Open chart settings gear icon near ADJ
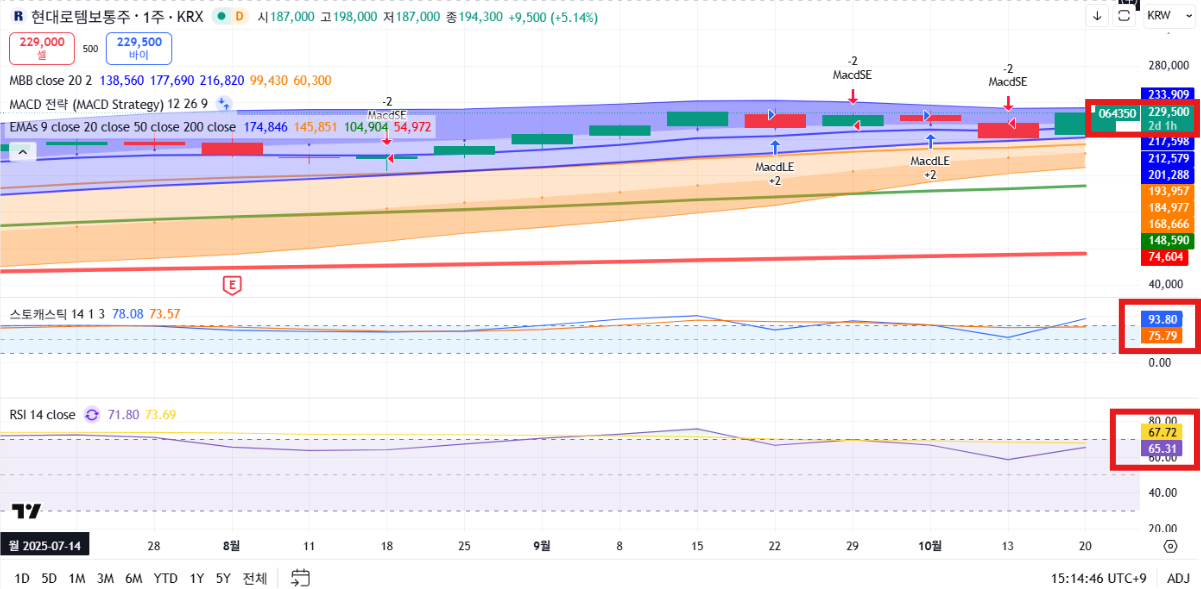Viewport: 1201px width, 589px height. pos(1170,546)
